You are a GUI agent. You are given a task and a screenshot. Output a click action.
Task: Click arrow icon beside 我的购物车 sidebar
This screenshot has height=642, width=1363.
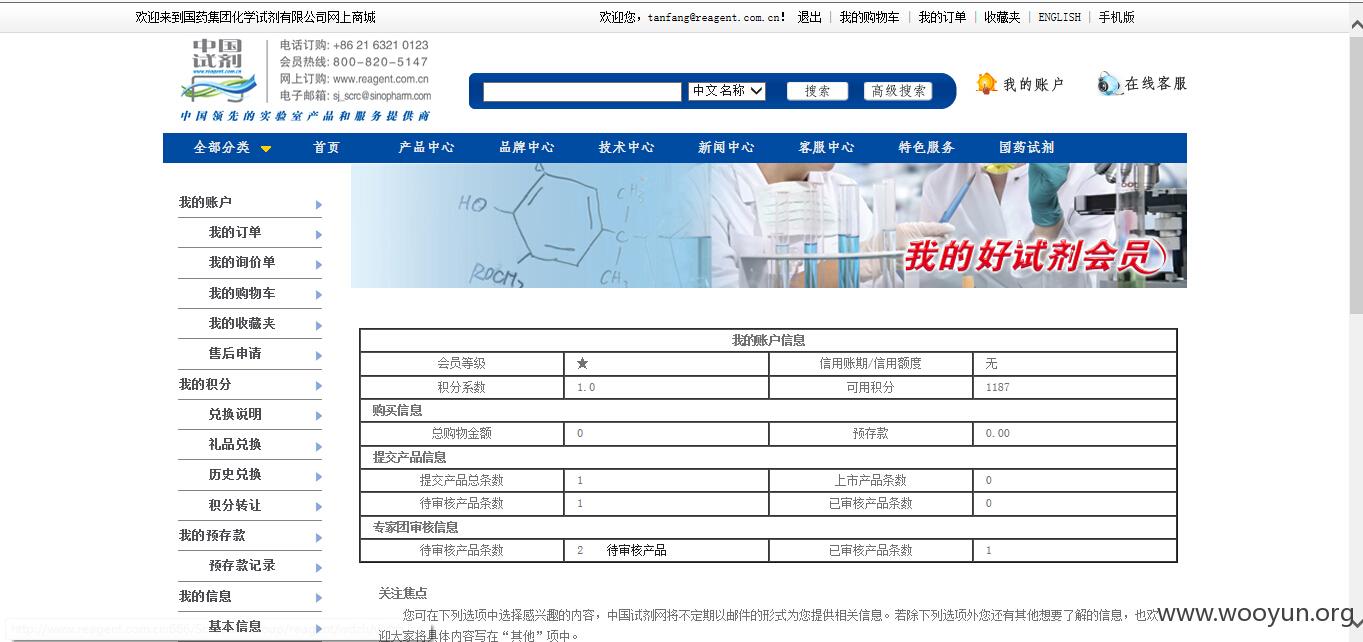319,296
